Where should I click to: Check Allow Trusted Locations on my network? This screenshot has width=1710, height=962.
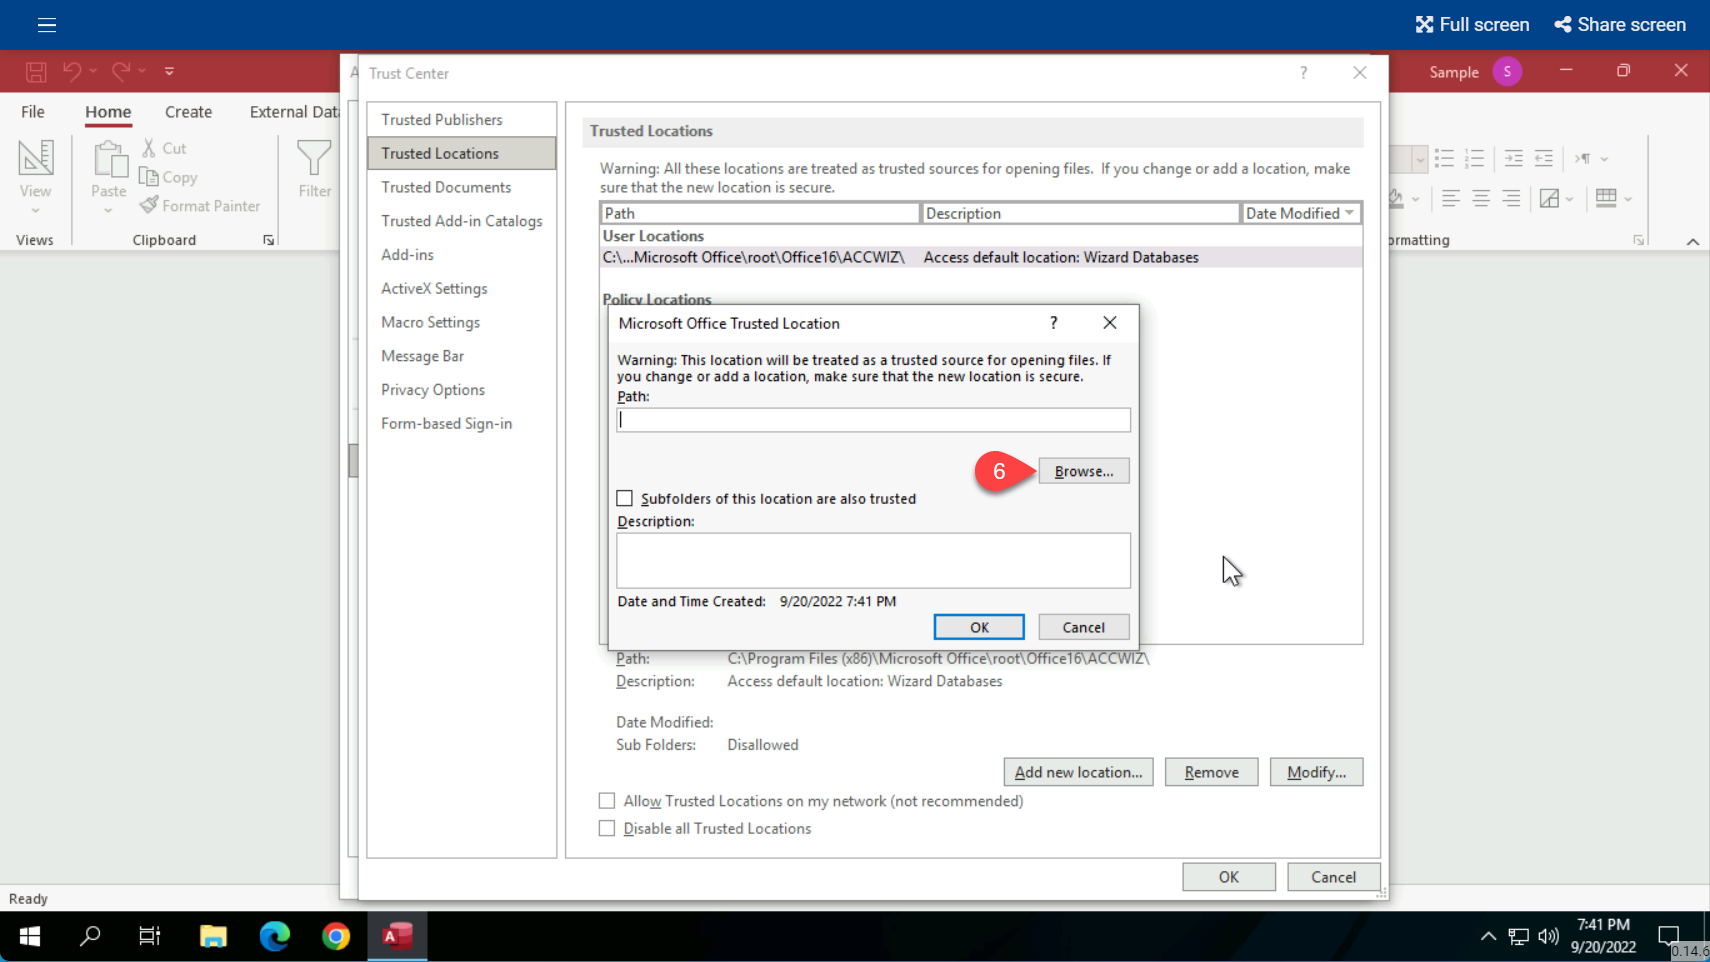[x=607, y=801]
